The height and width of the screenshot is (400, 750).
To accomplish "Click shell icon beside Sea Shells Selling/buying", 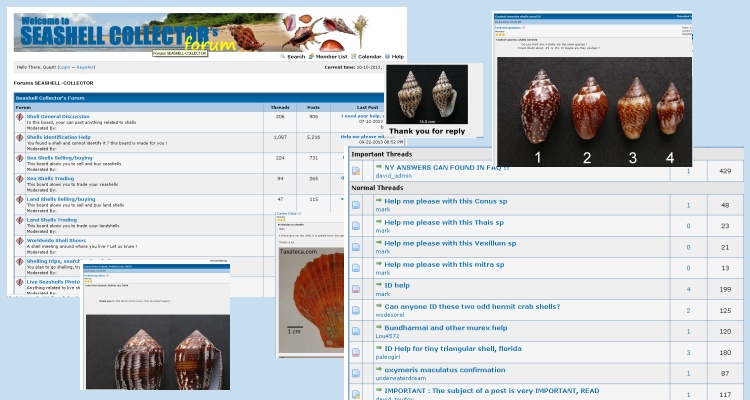I will (x=20, y=158).
